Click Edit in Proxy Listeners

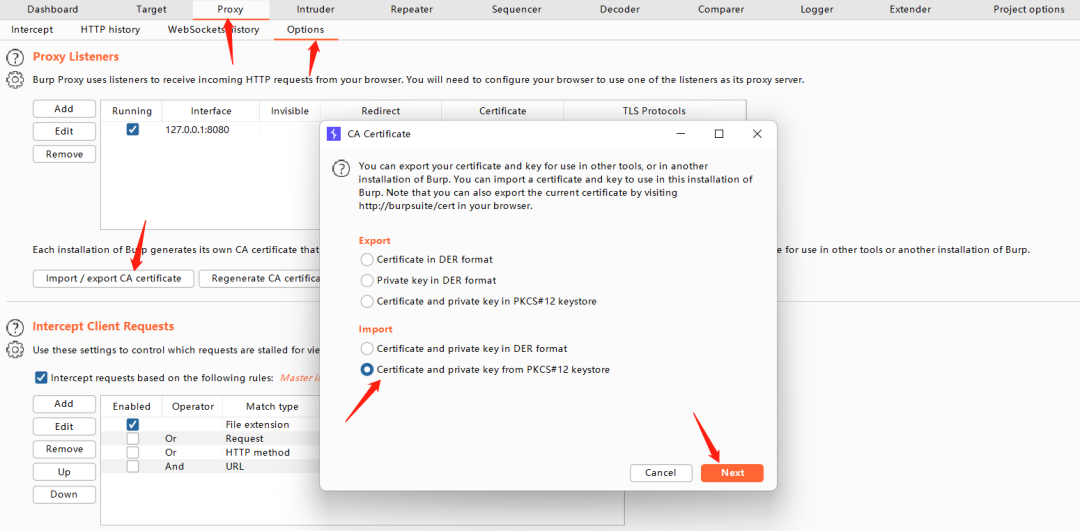click(x=64, y=132)
